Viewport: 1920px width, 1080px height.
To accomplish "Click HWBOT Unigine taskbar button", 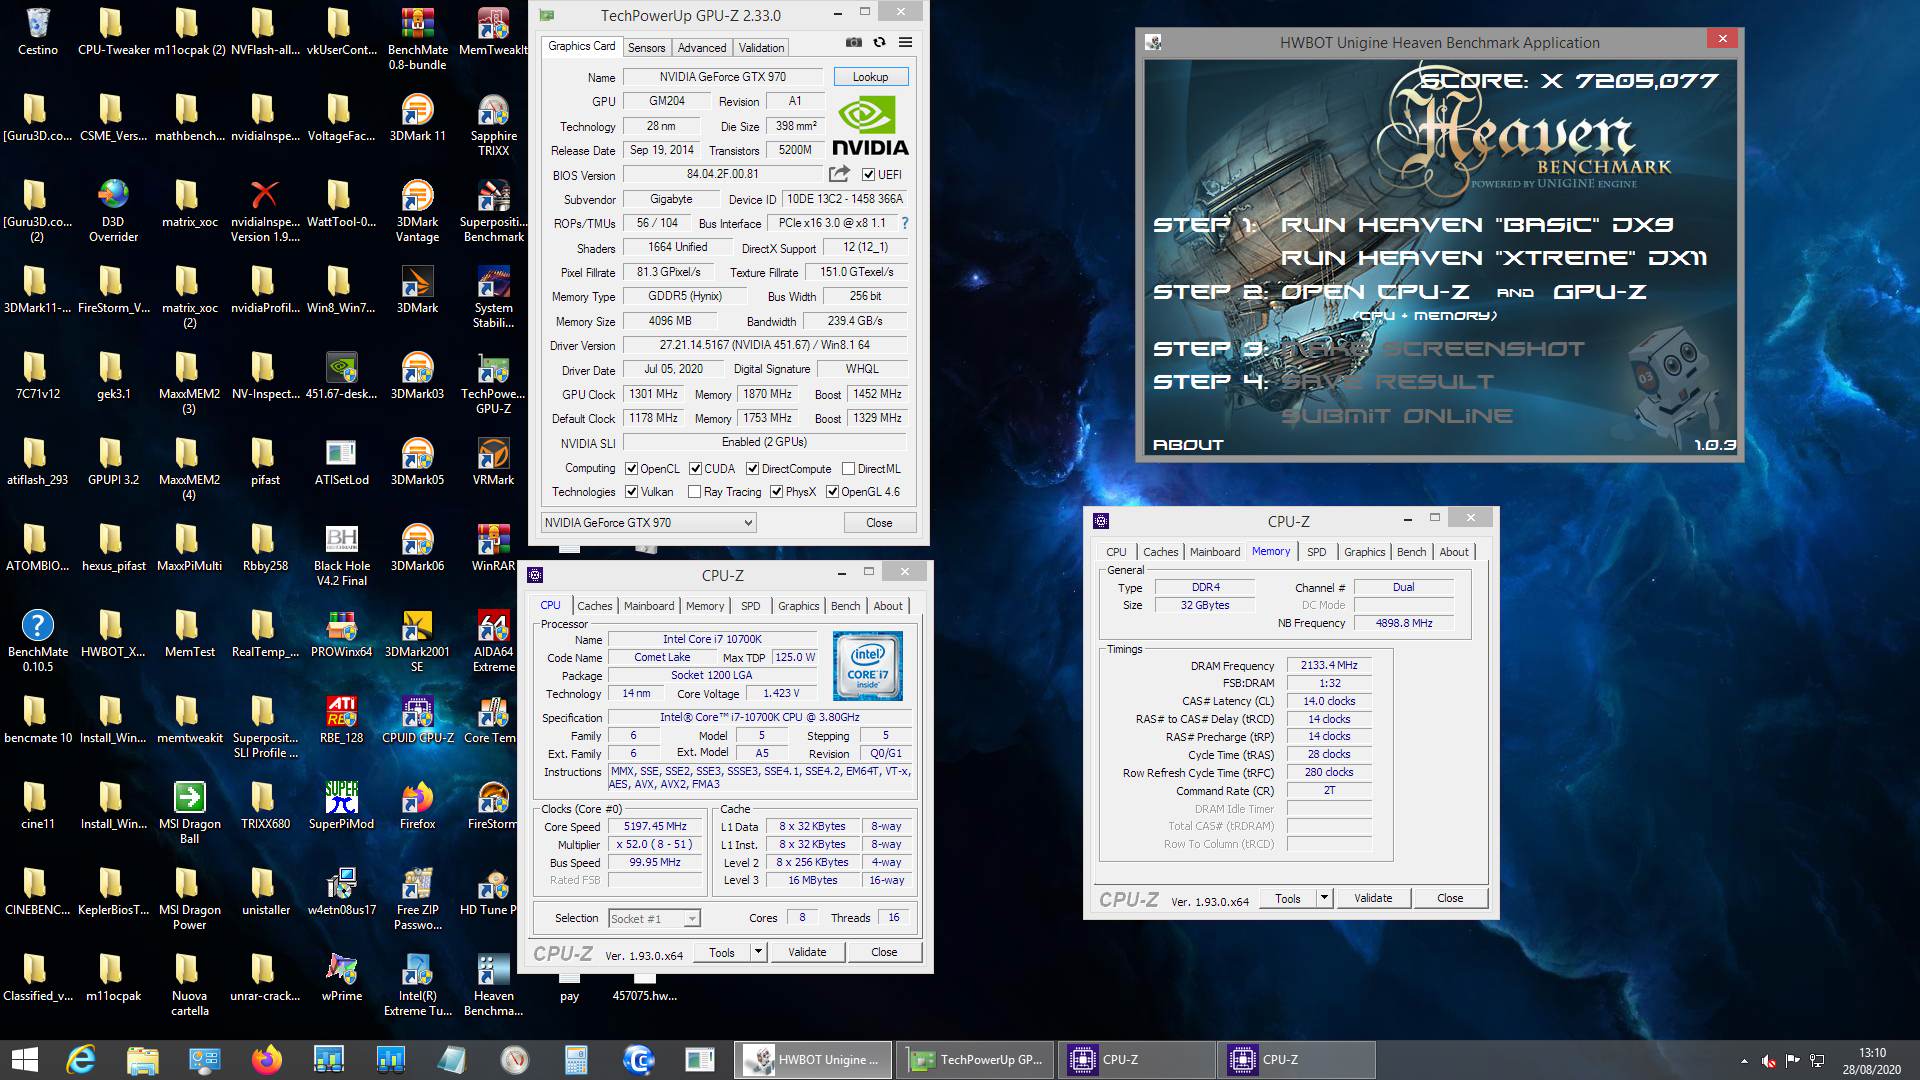I will coord(814,1060).
